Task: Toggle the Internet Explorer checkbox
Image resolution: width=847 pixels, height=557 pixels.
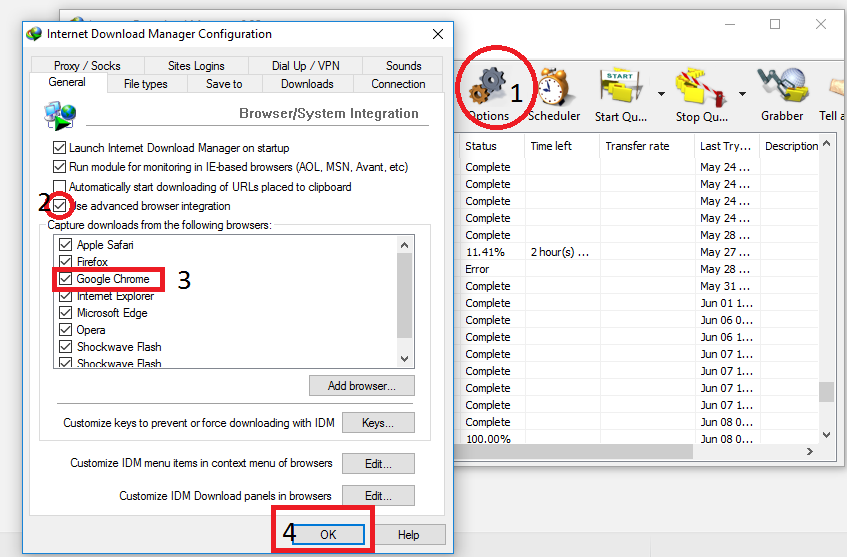Action: pos(65,296)
